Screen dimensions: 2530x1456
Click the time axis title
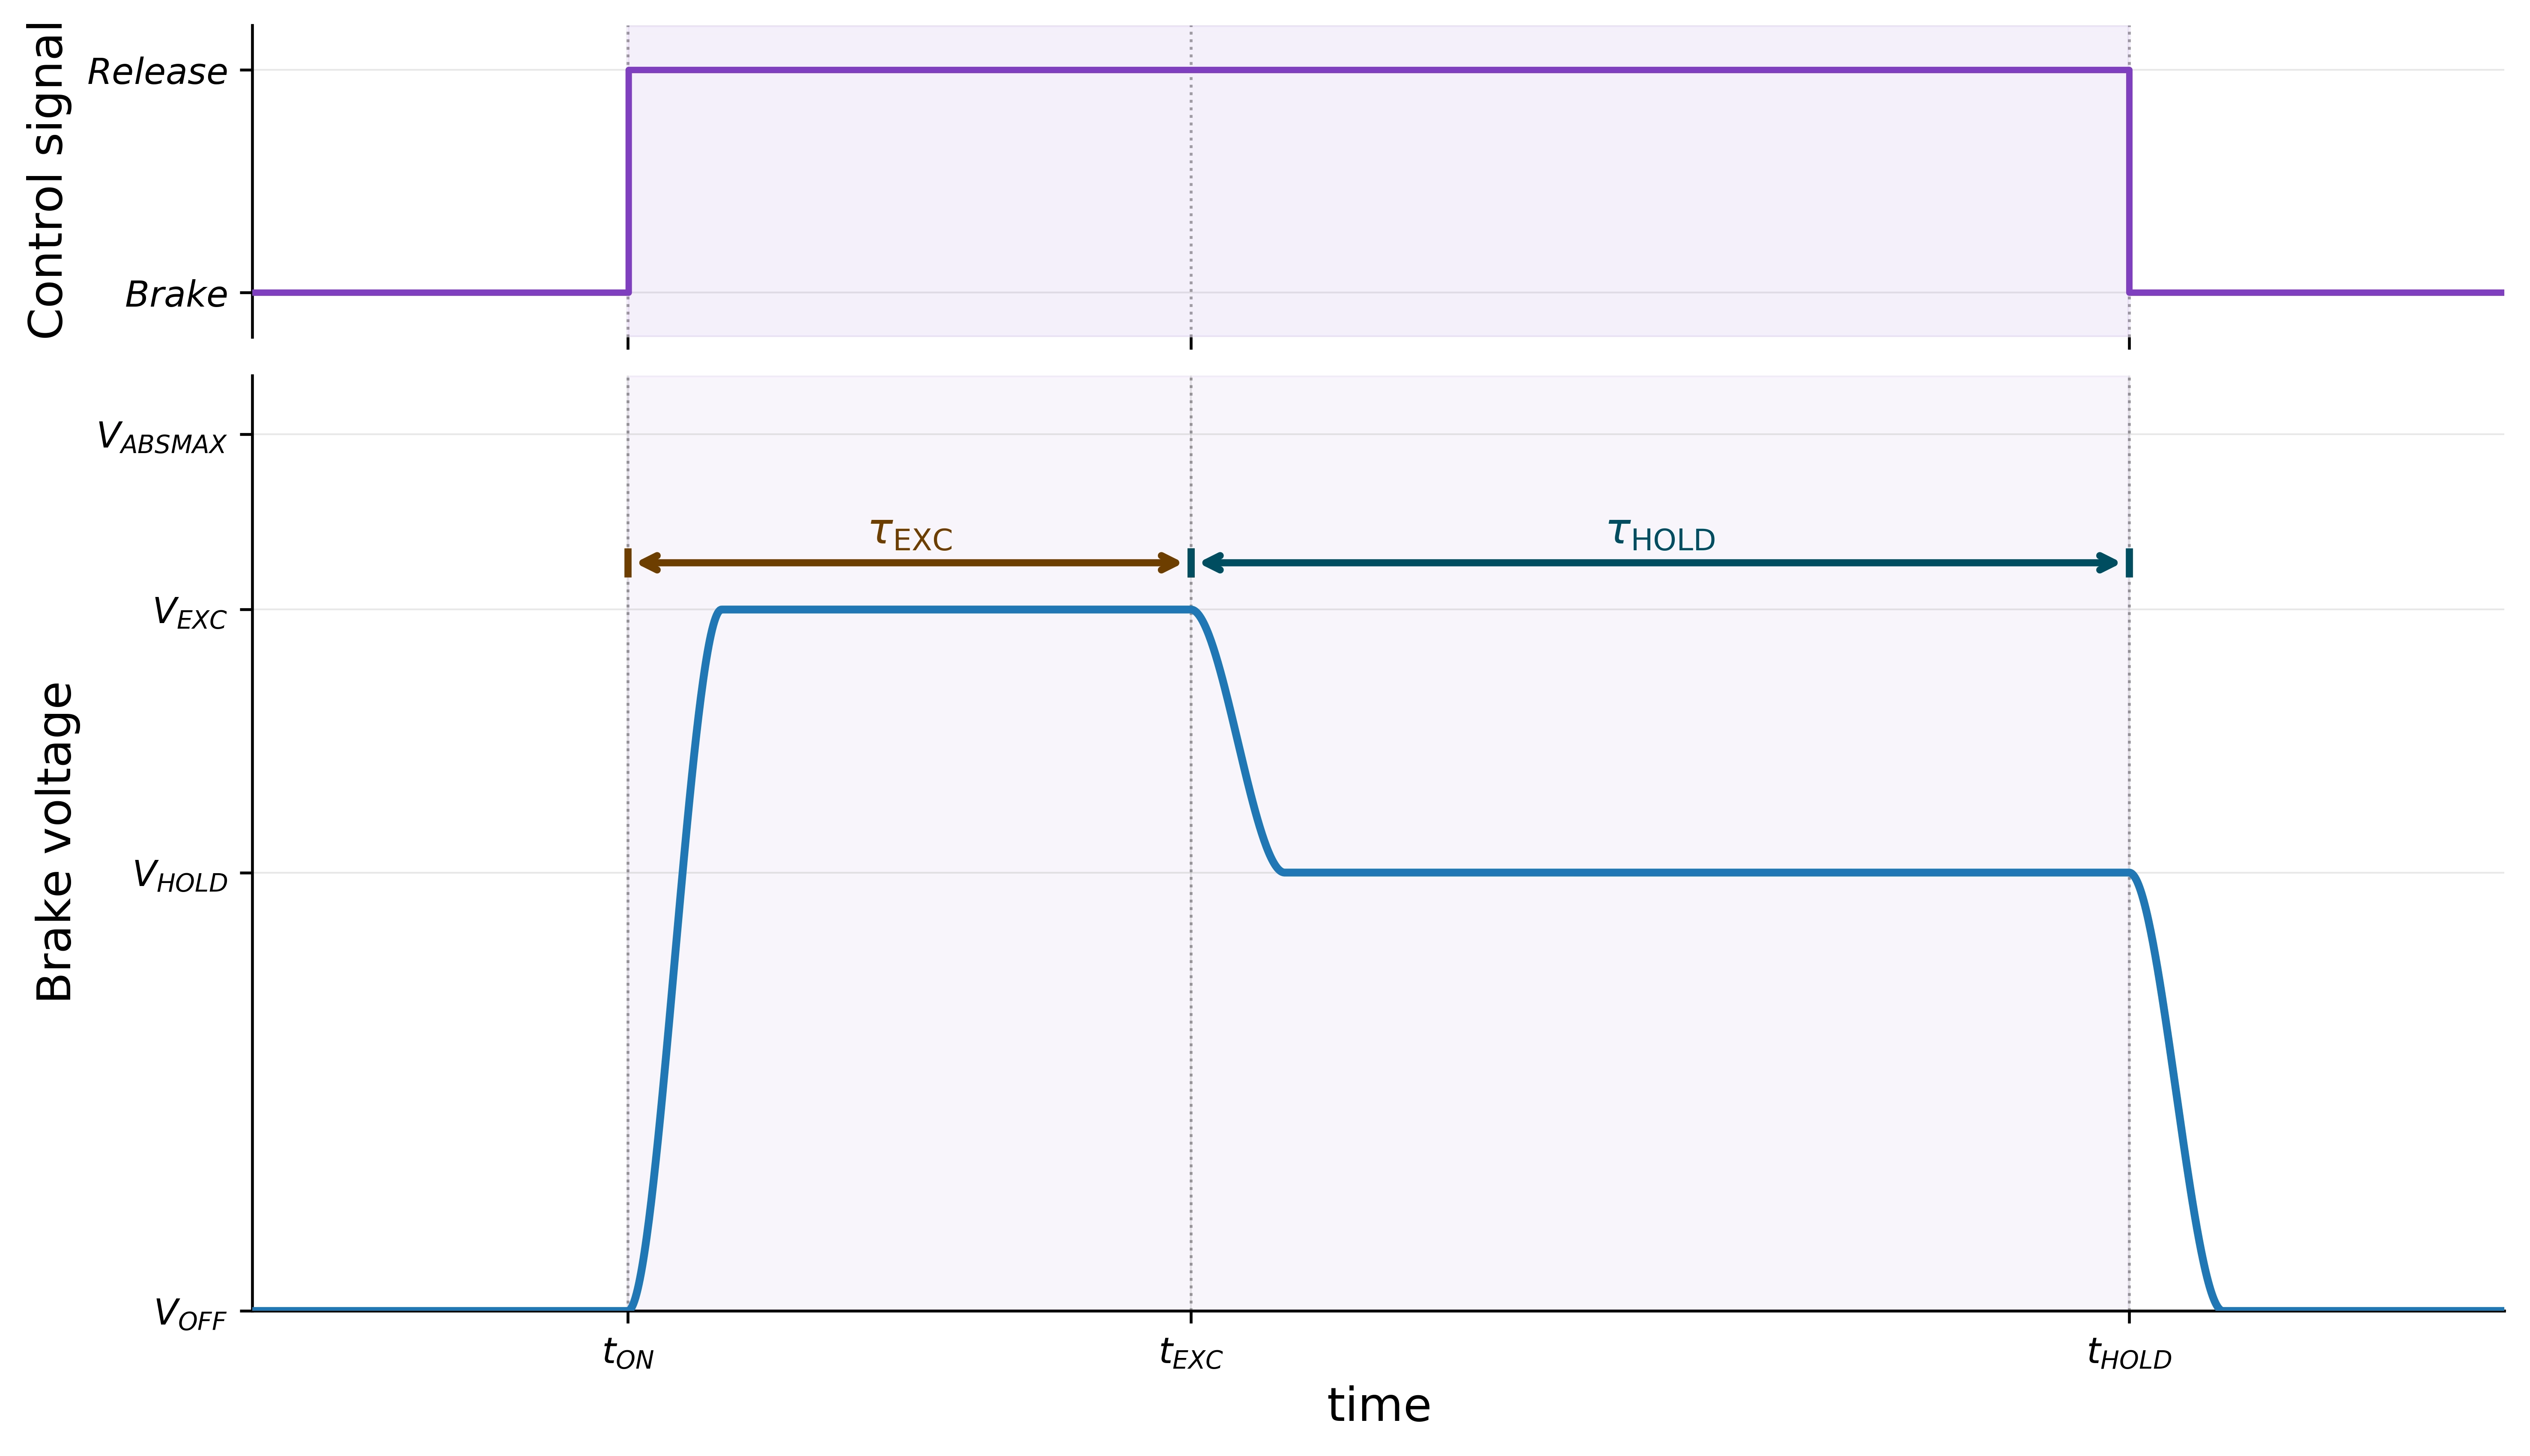pos(1378,1405)
